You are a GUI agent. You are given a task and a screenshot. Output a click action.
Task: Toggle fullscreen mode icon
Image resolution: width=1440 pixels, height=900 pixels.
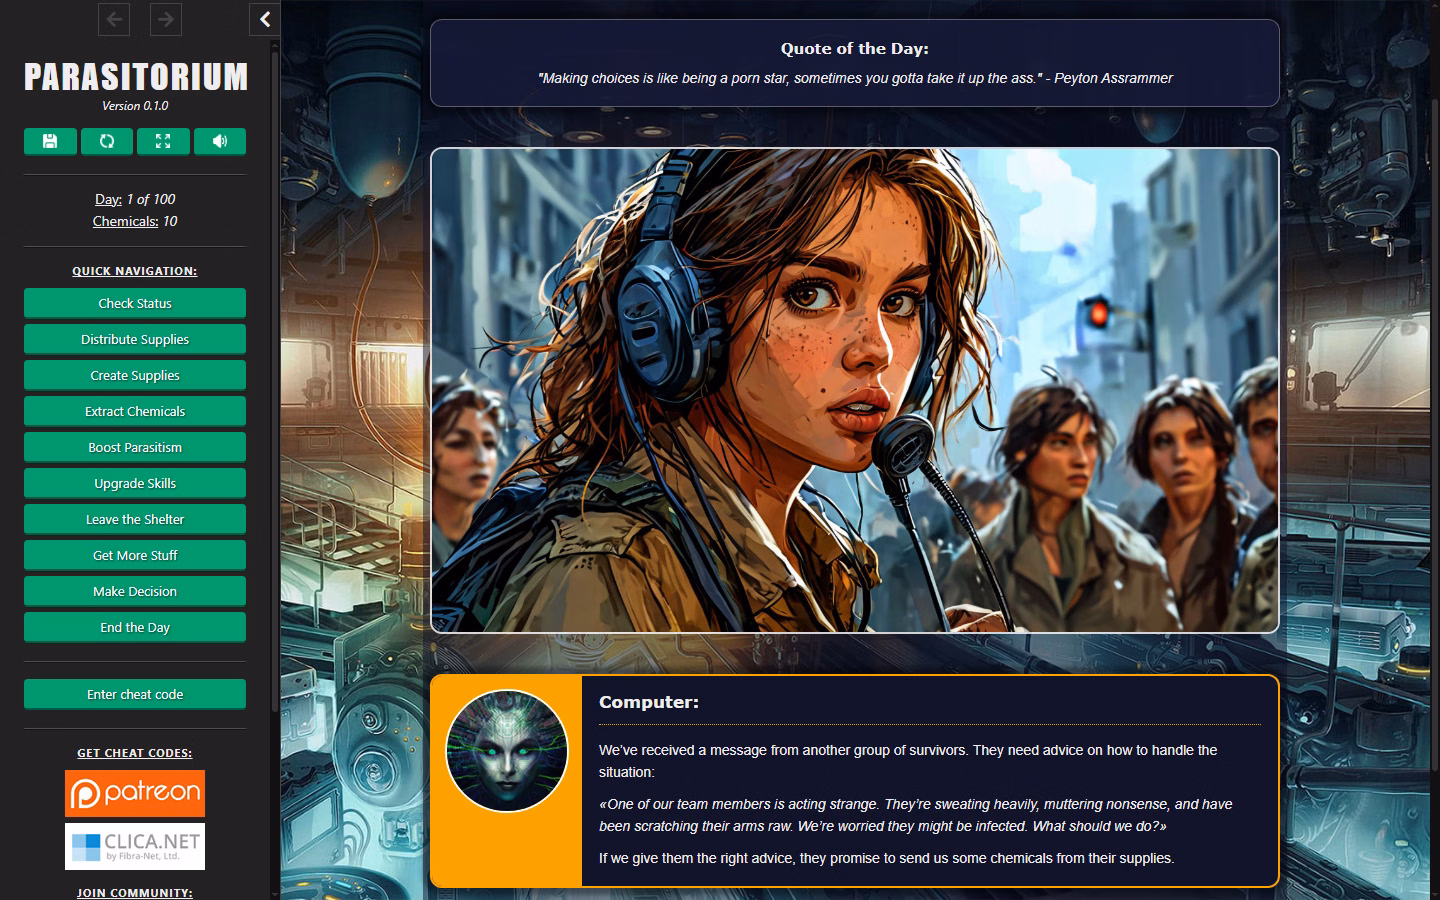163,142
